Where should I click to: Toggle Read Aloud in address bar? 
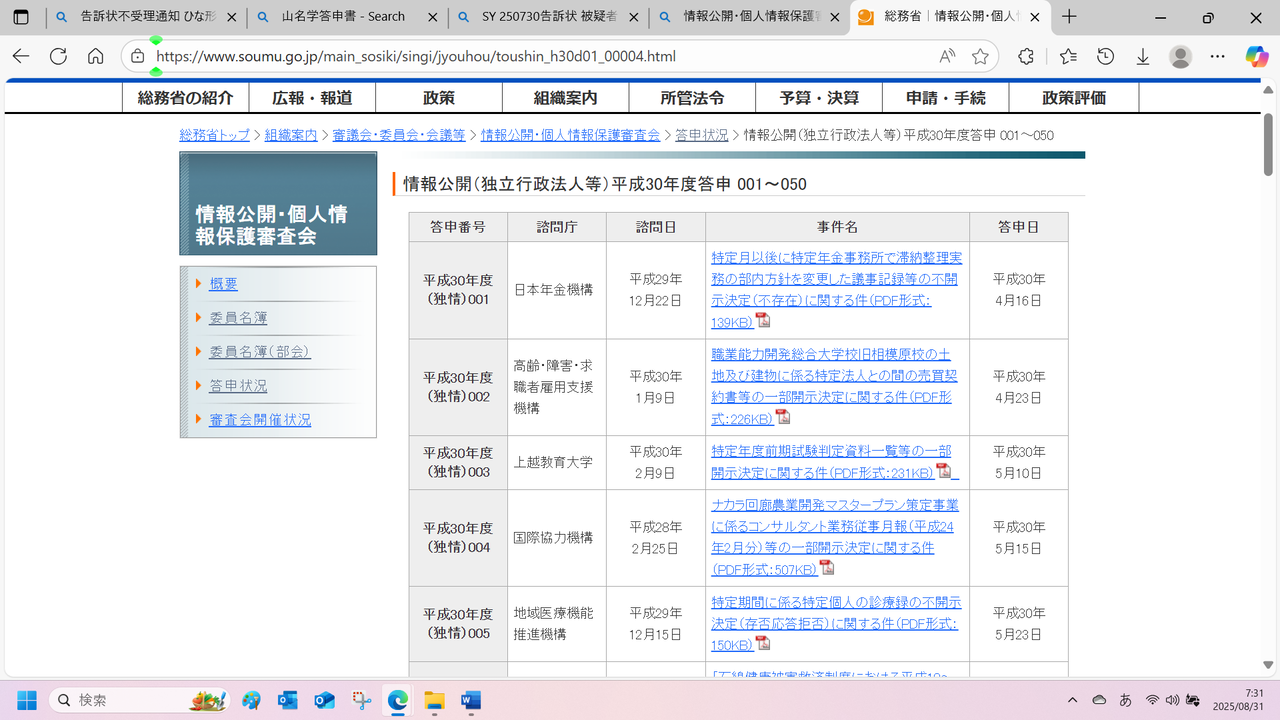tap(947, 57)
